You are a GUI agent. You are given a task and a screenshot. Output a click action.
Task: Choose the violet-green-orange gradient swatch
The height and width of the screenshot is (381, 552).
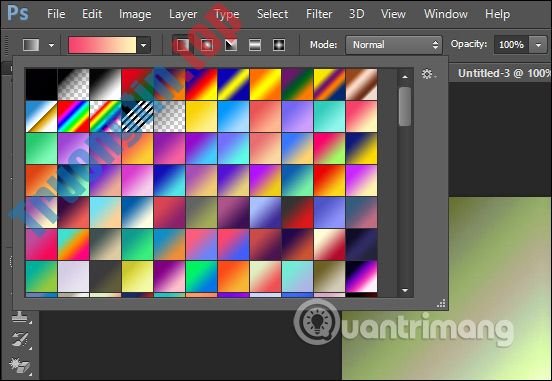[297, 85]
